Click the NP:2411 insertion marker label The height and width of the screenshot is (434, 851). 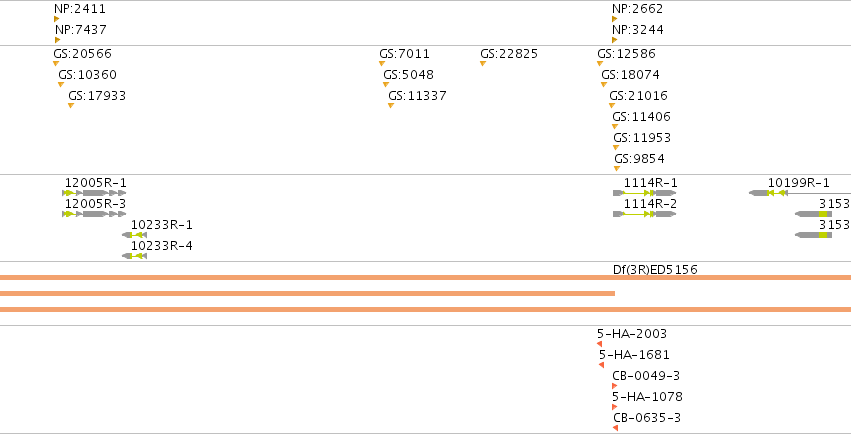click(x=80, y=9)
